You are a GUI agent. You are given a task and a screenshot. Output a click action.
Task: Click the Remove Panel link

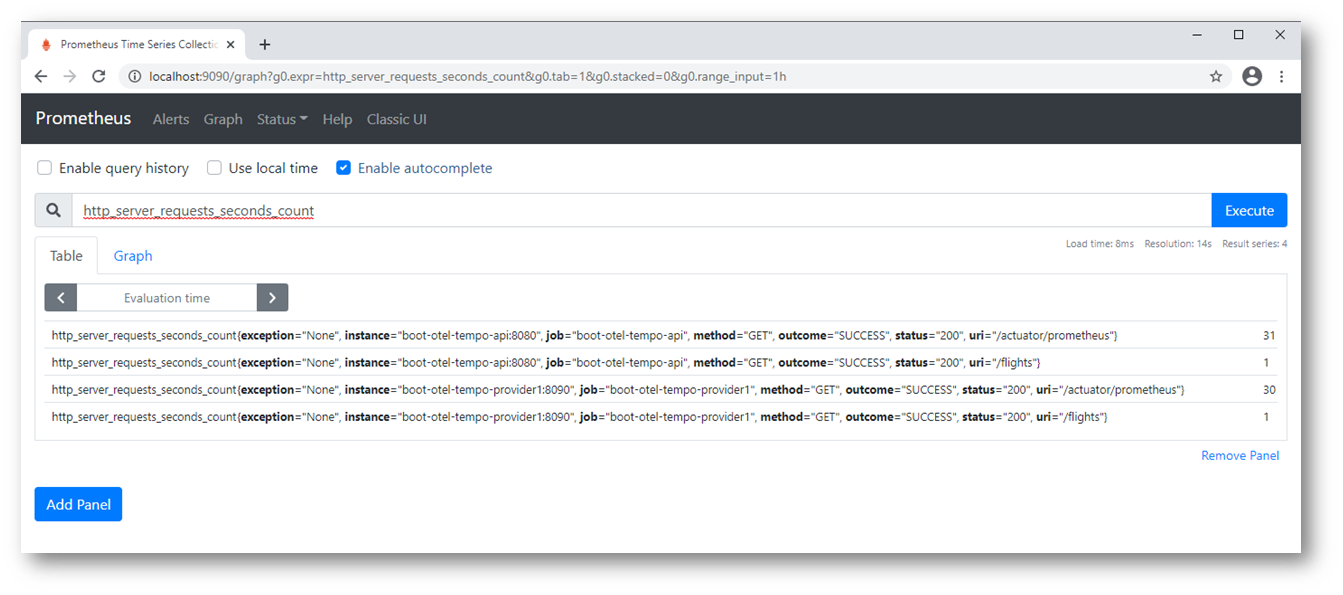1240,455
